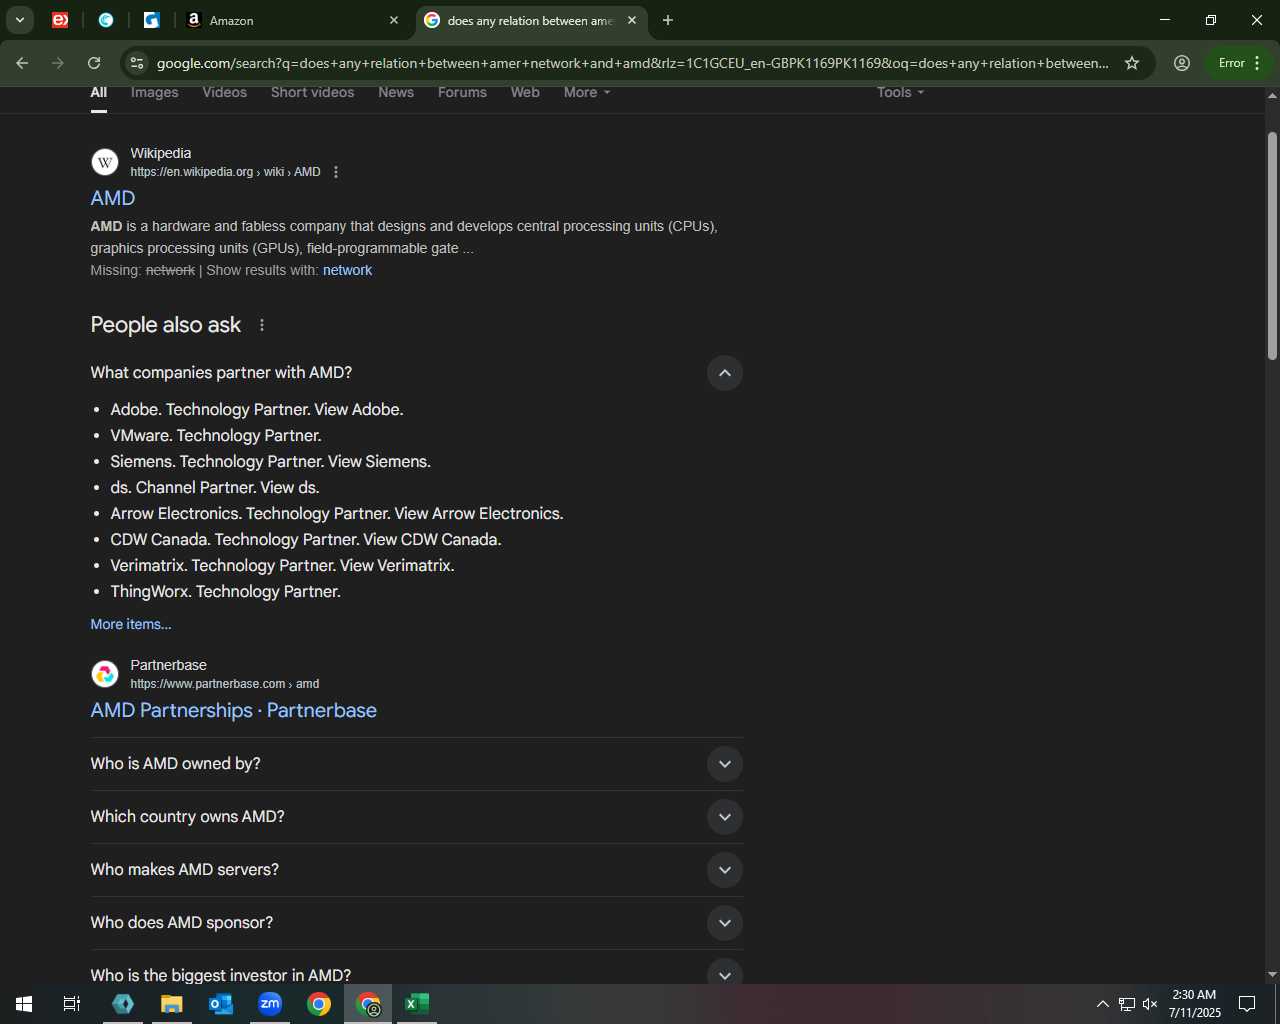Switch to the third pinned browser tab

(152, 20)
